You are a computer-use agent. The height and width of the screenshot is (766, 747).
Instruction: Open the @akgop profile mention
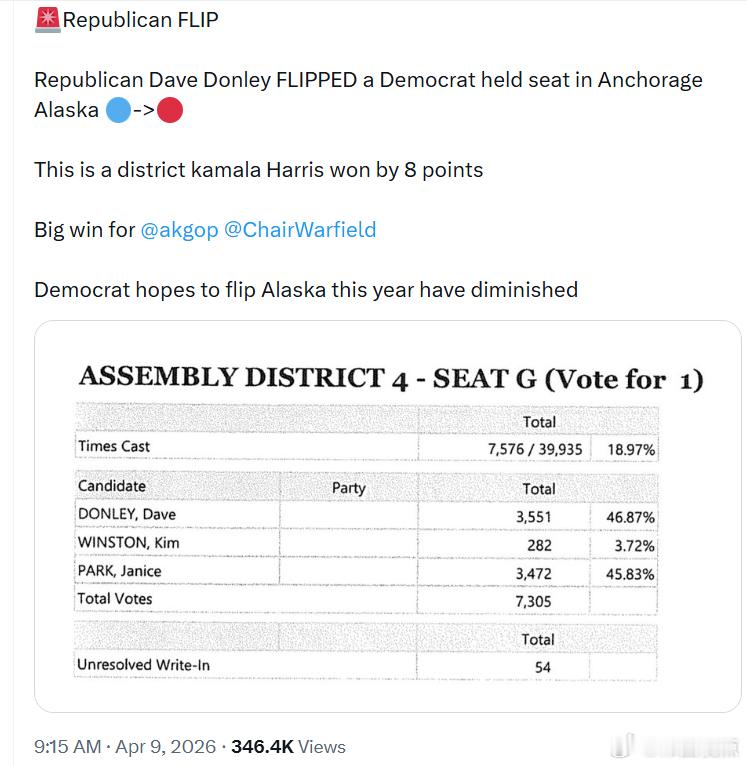[x=179, y=229]
